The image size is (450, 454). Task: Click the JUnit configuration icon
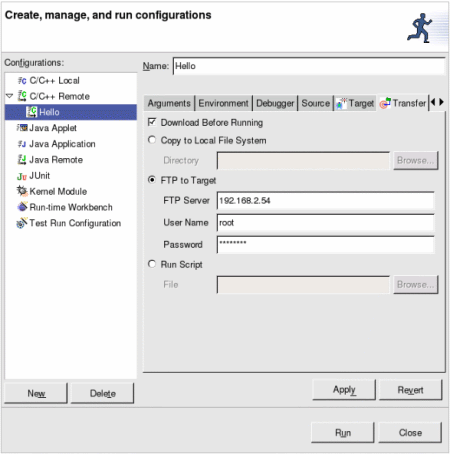tap(22, 176)
